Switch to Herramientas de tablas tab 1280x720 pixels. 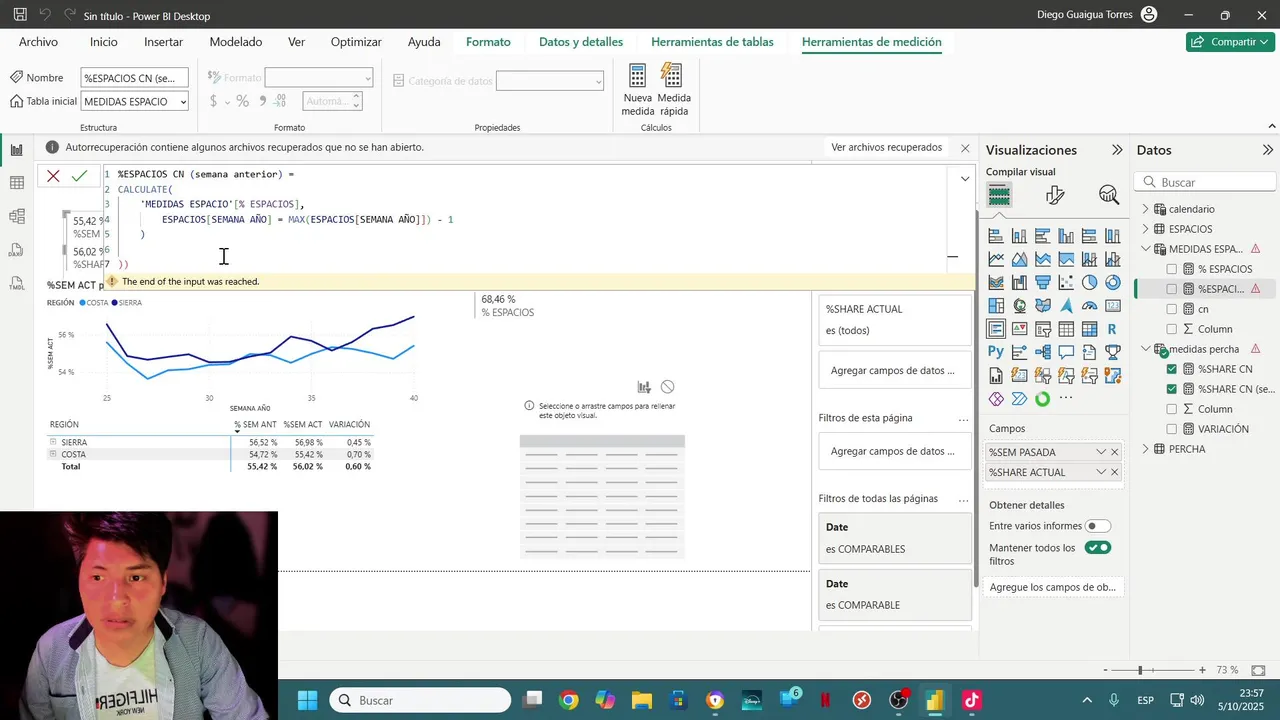712,42
